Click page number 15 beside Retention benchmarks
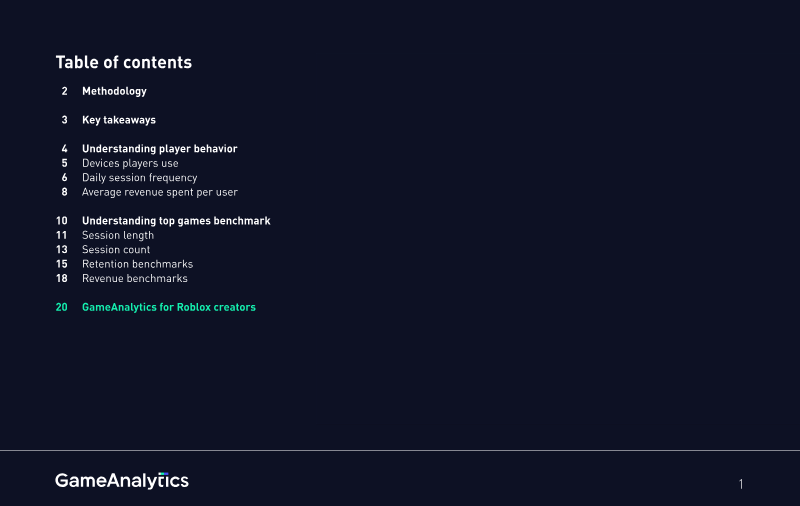This screenshot has width=800, height=506. pos(62,264)
